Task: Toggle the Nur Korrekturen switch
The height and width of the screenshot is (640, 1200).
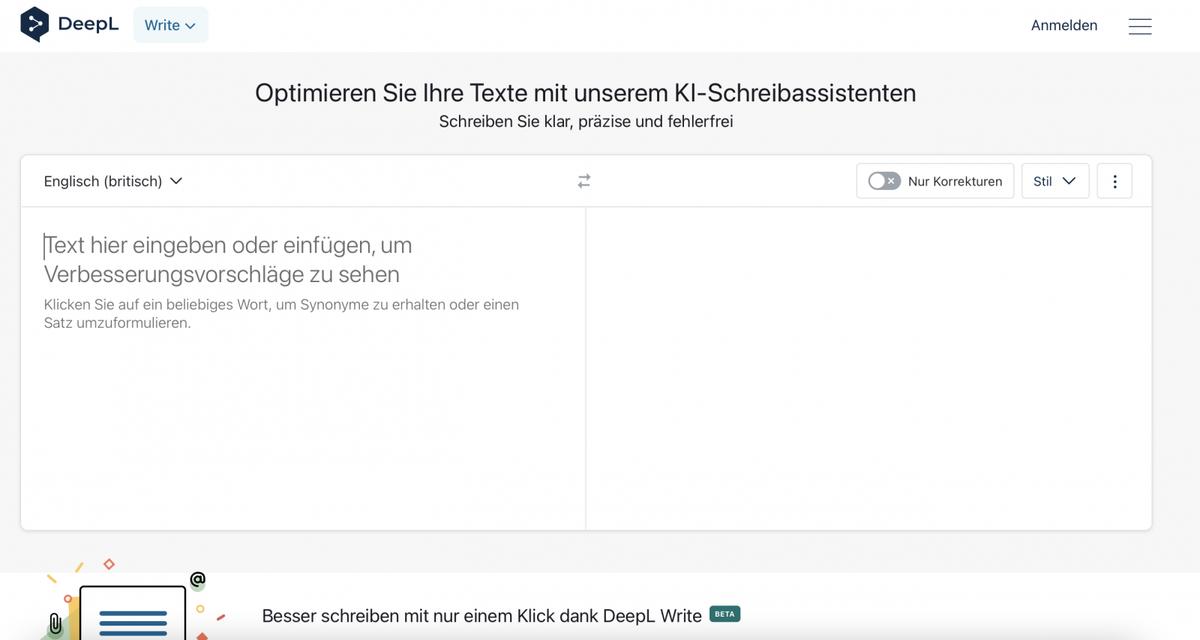Action: click(x=884, y=181)
